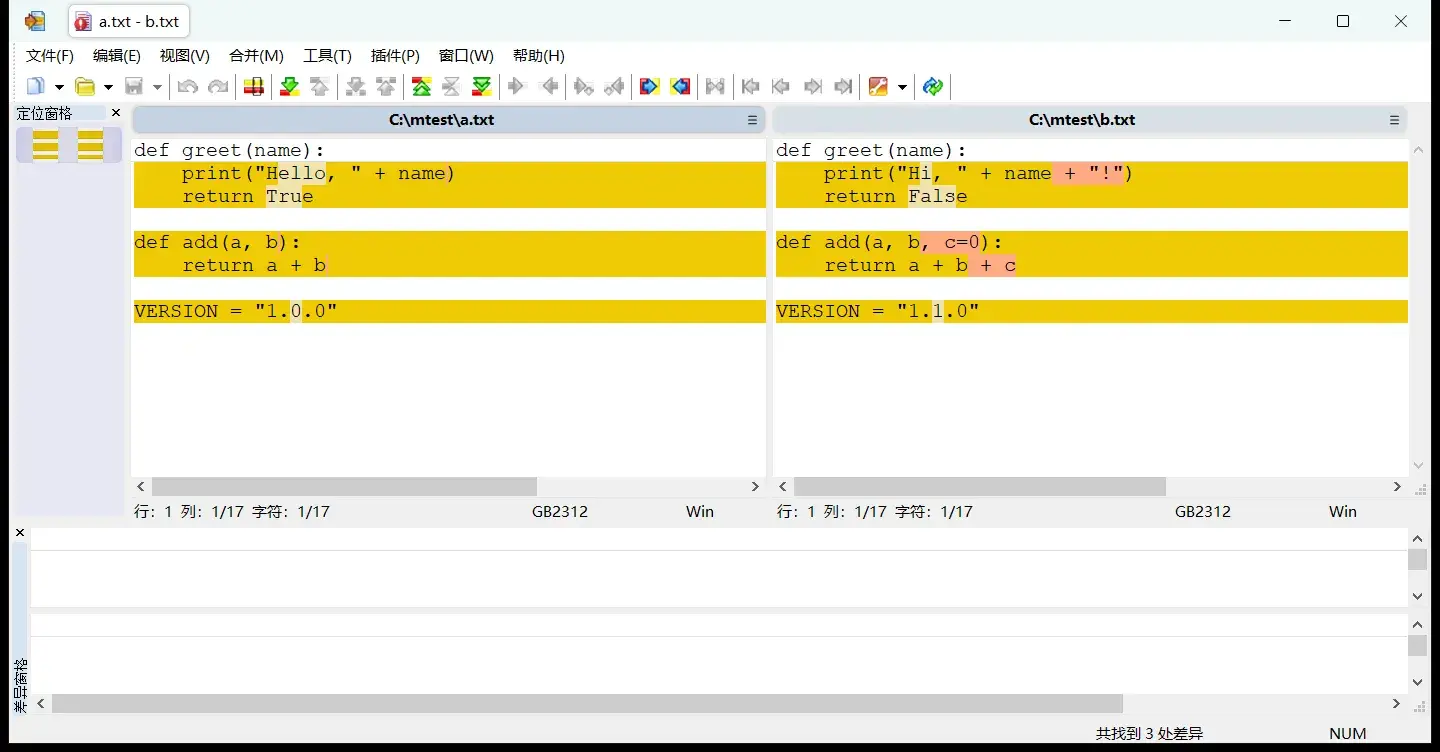
Task: Click the C:\mtest\b.txt path header
Action: [x=1082, y=120]
